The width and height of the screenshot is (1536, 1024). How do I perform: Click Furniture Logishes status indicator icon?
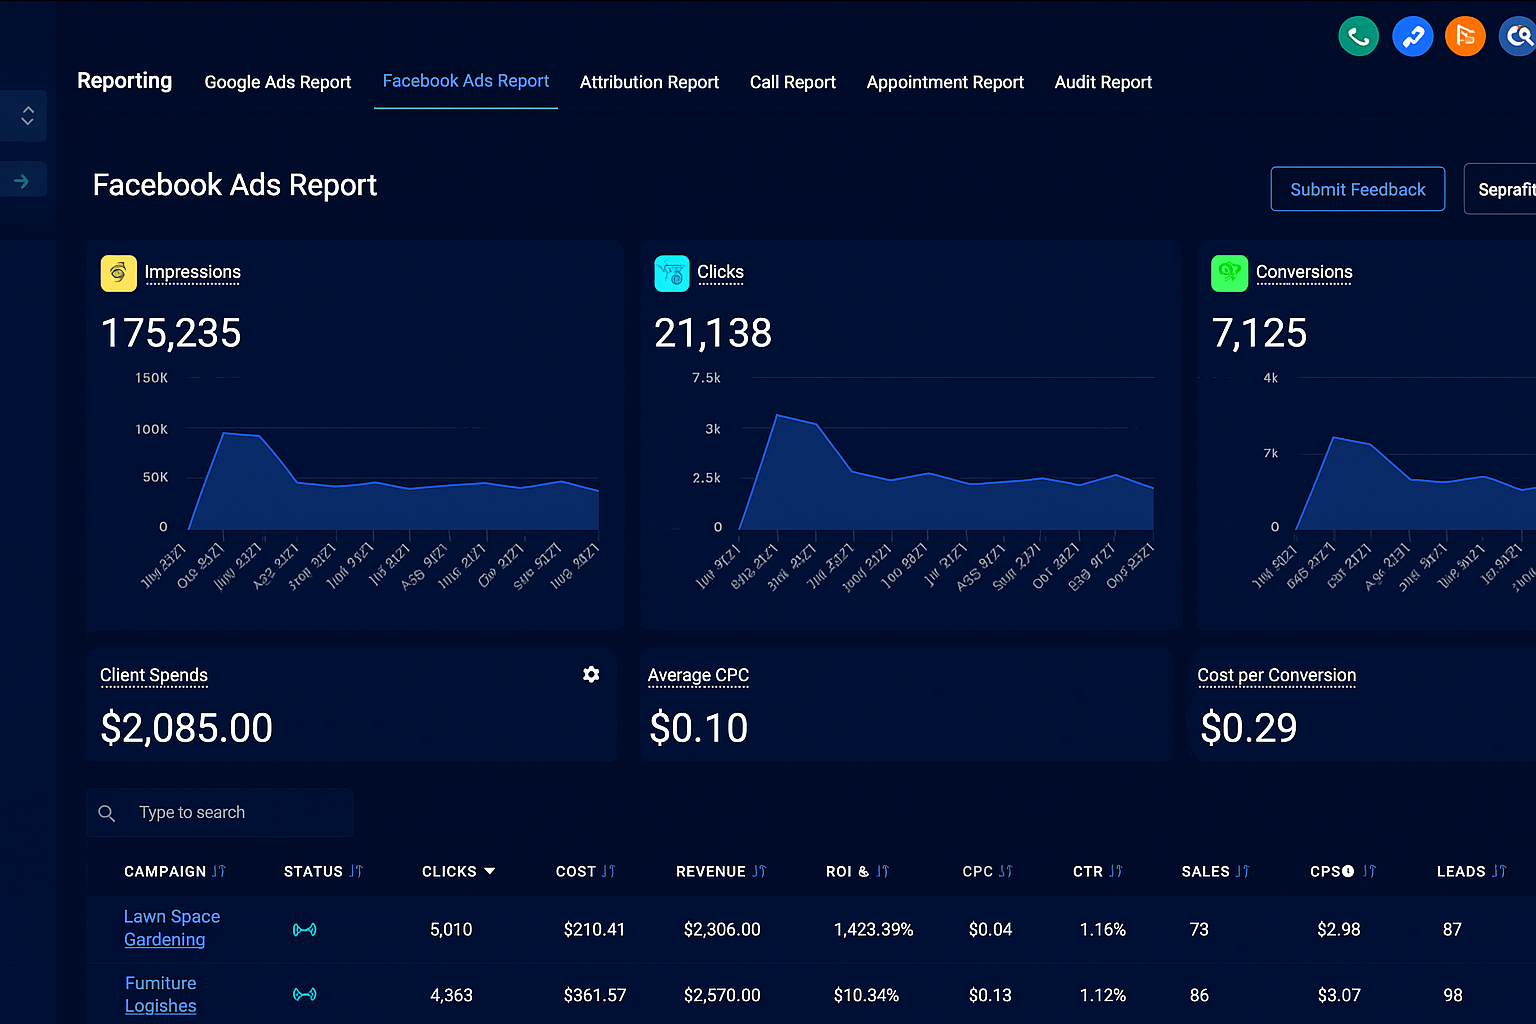tap(304, 994)
